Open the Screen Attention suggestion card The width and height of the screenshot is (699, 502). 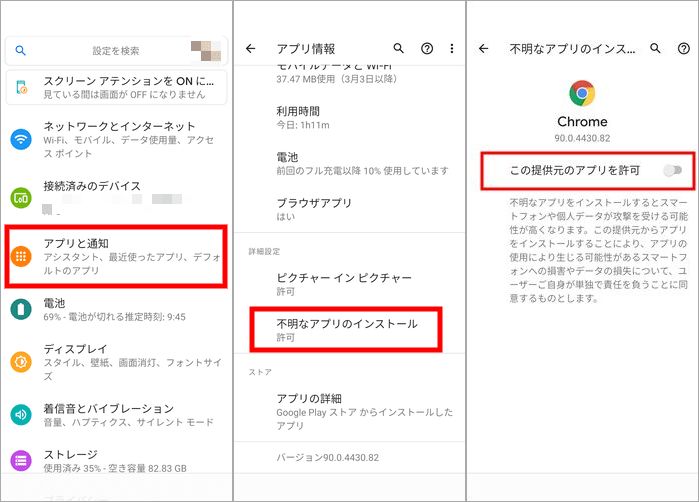pyautogui.click(x=116, y=87)
